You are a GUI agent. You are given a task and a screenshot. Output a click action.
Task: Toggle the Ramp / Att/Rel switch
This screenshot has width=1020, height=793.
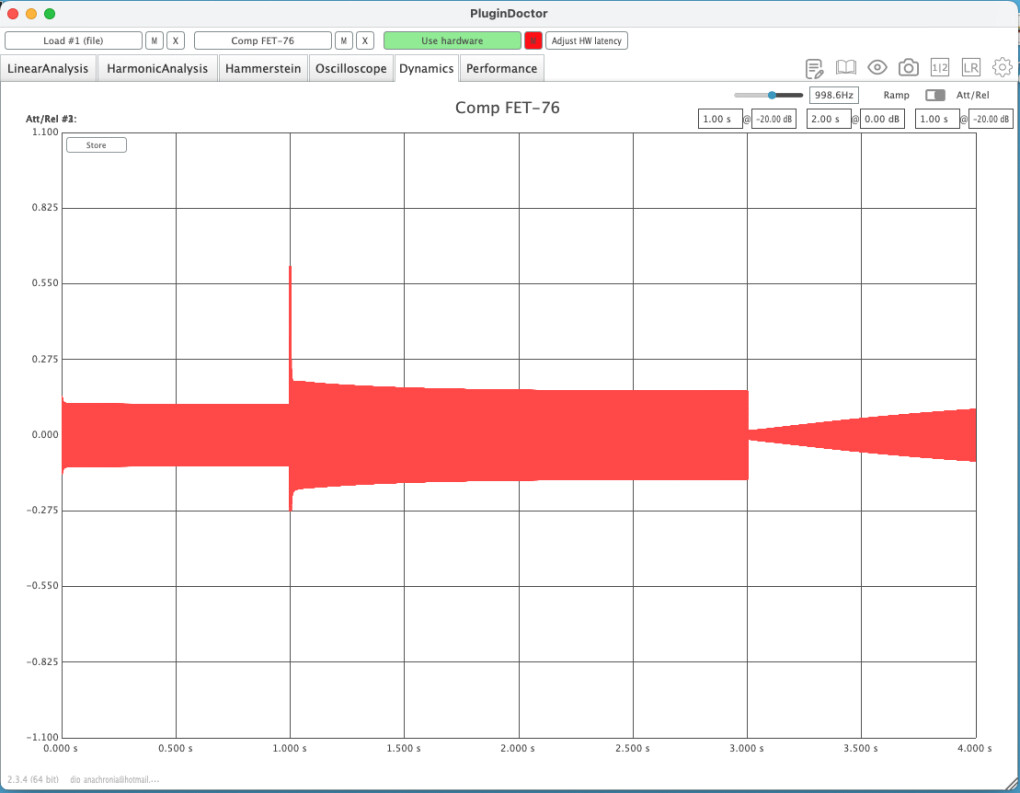coord(935,95)
